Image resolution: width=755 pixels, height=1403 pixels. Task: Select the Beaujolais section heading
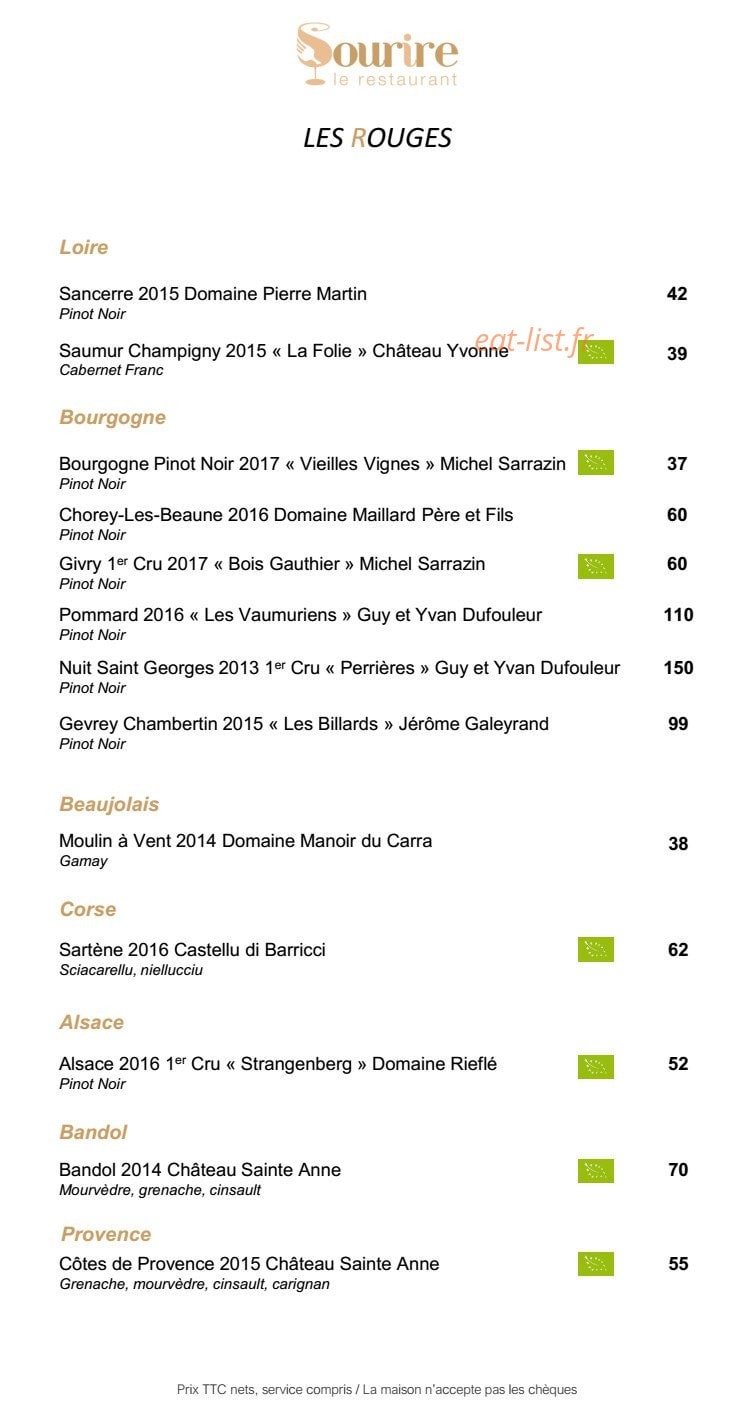point(109,805)
